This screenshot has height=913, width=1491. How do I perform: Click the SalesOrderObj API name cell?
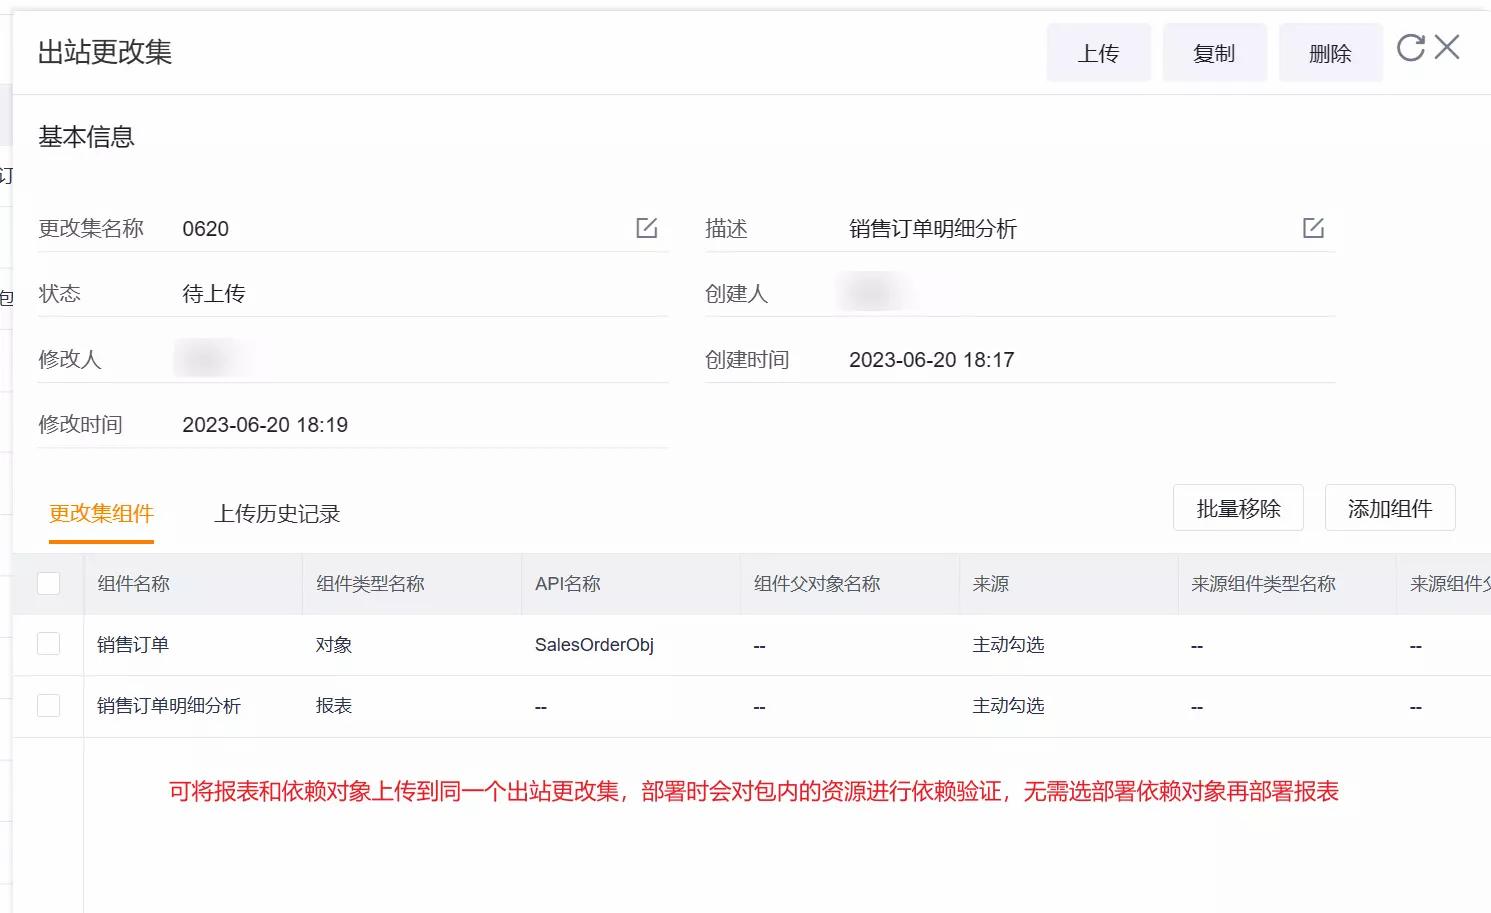(594, 645)
